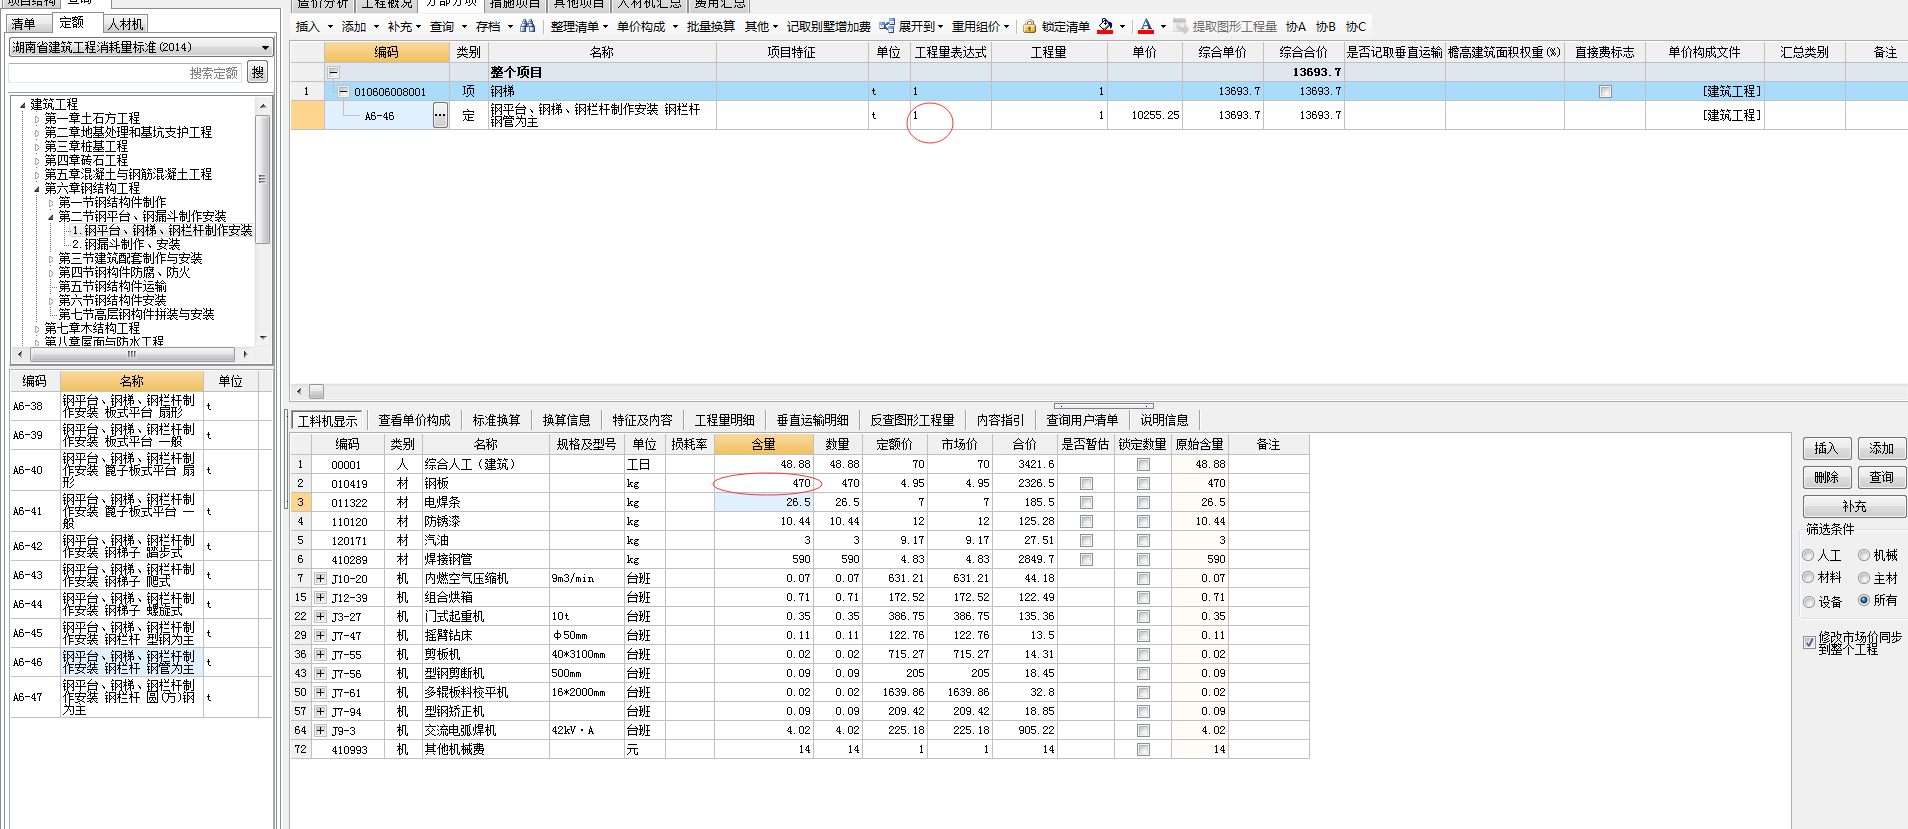The height and width of the screenshot is (829, 1908).
Task: Expand machine row J7-55 剪板机
Action: pyautogui.click(x=320, y=654)
